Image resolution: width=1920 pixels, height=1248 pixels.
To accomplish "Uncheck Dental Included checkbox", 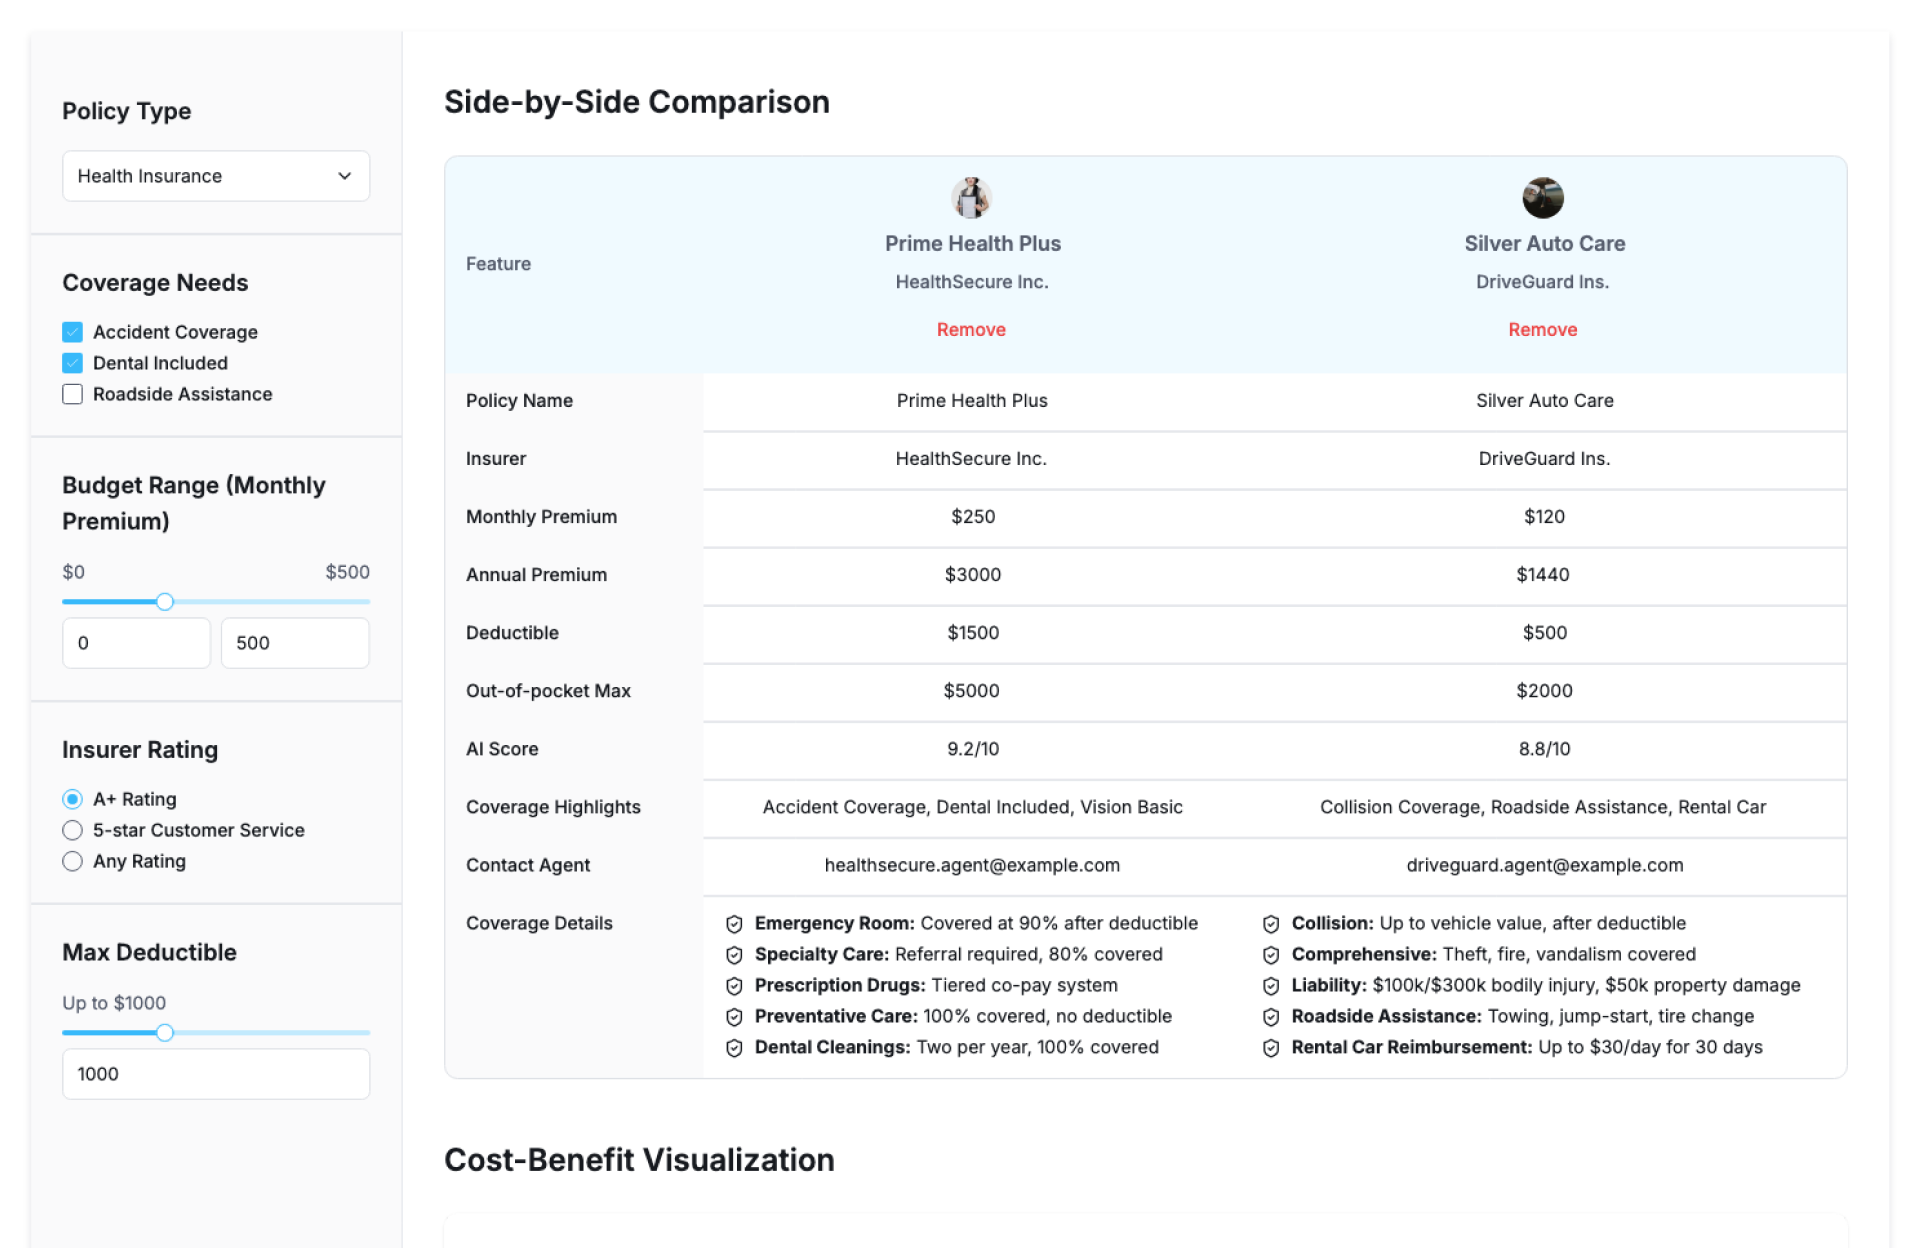I will click(x=72, y=363).
